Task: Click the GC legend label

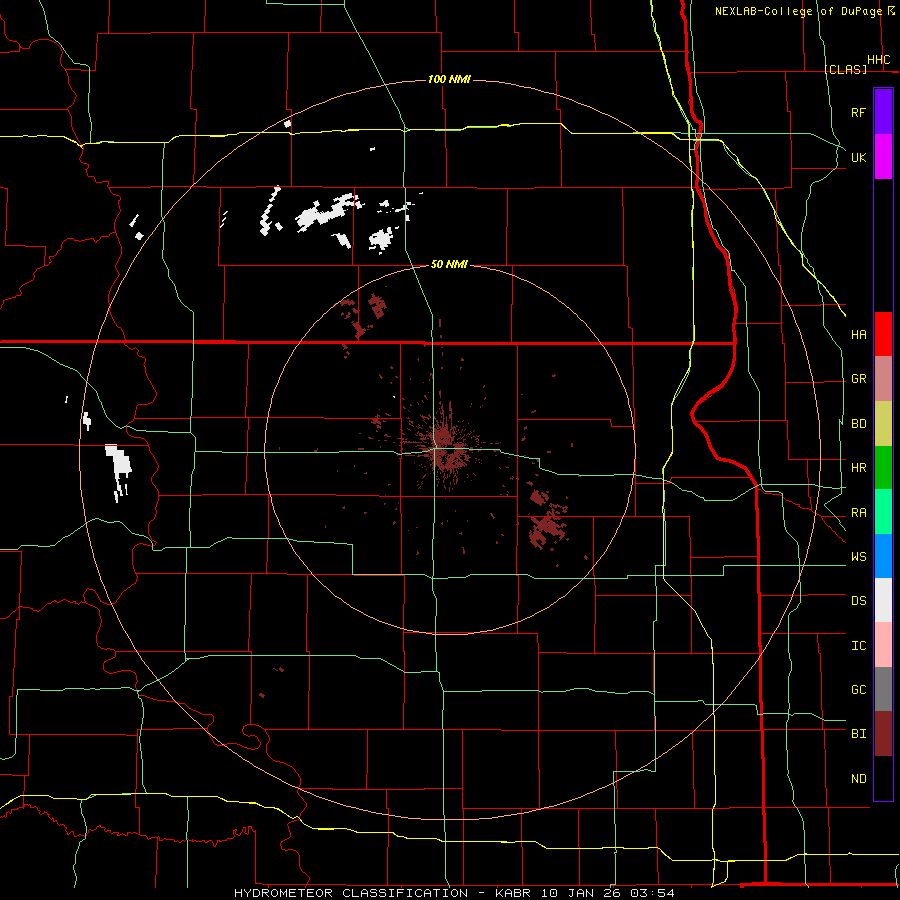Action: 858,690
